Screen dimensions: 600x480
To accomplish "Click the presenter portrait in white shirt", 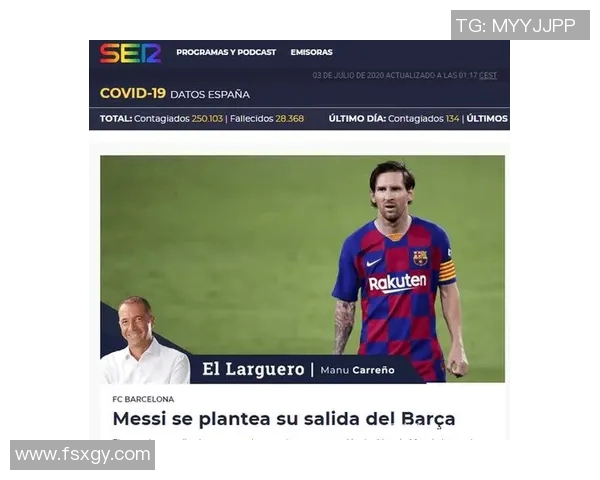I will [145, 340].
